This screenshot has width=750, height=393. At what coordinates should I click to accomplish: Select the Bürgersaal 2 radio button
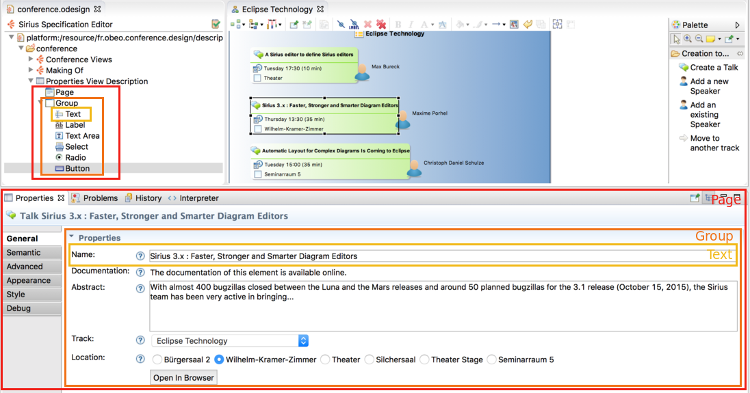pos(157,360)
